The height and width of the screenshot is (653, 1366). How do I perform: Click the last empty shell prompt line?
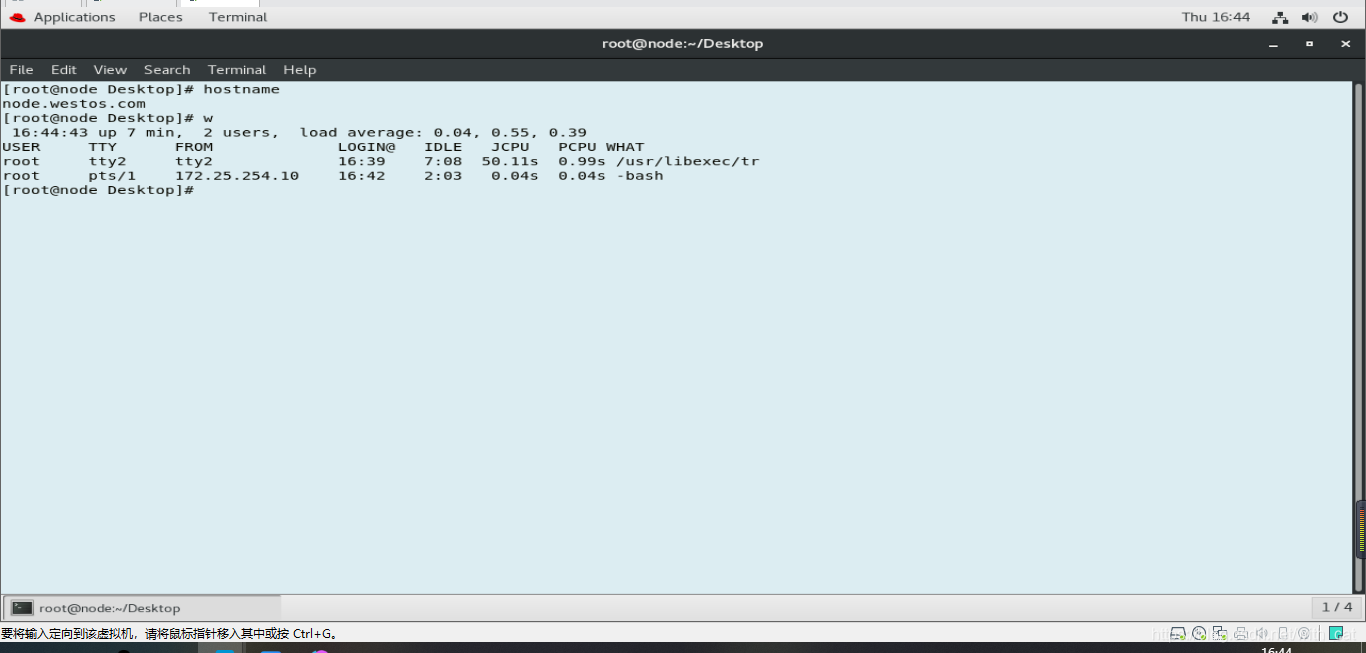coord(98,190)
